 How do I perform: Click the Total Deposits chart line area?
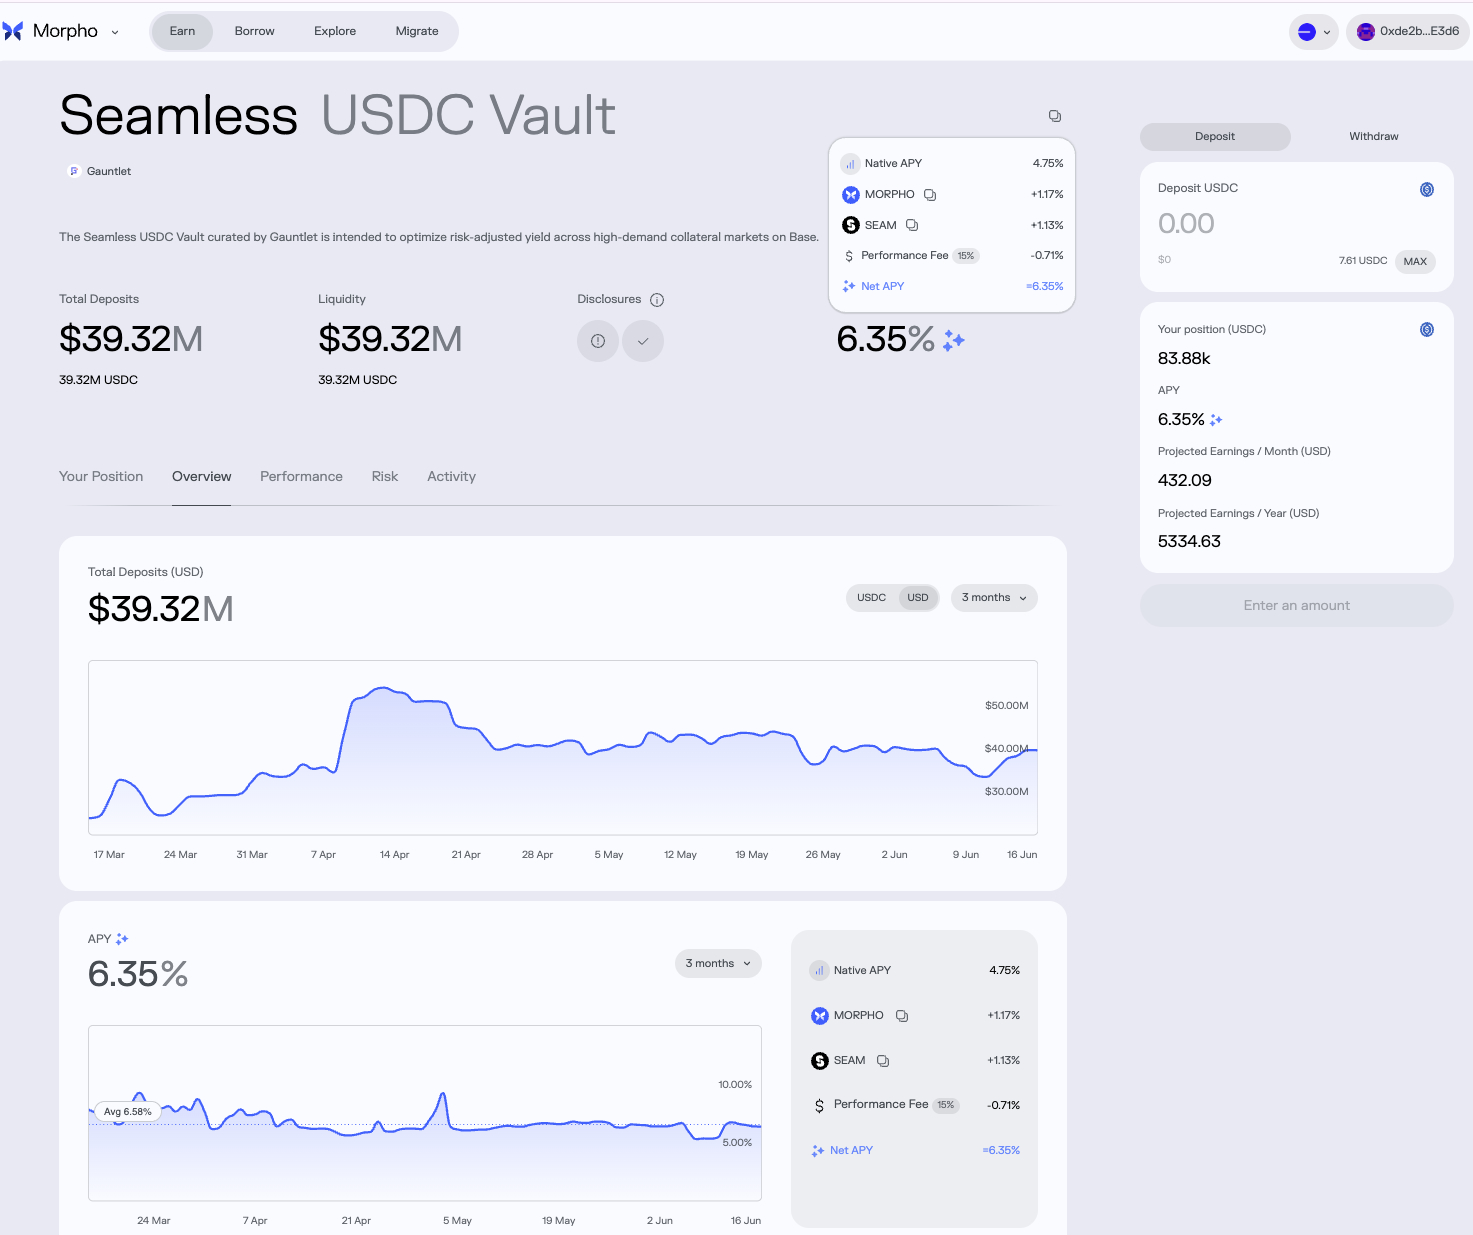click(563, 748)
